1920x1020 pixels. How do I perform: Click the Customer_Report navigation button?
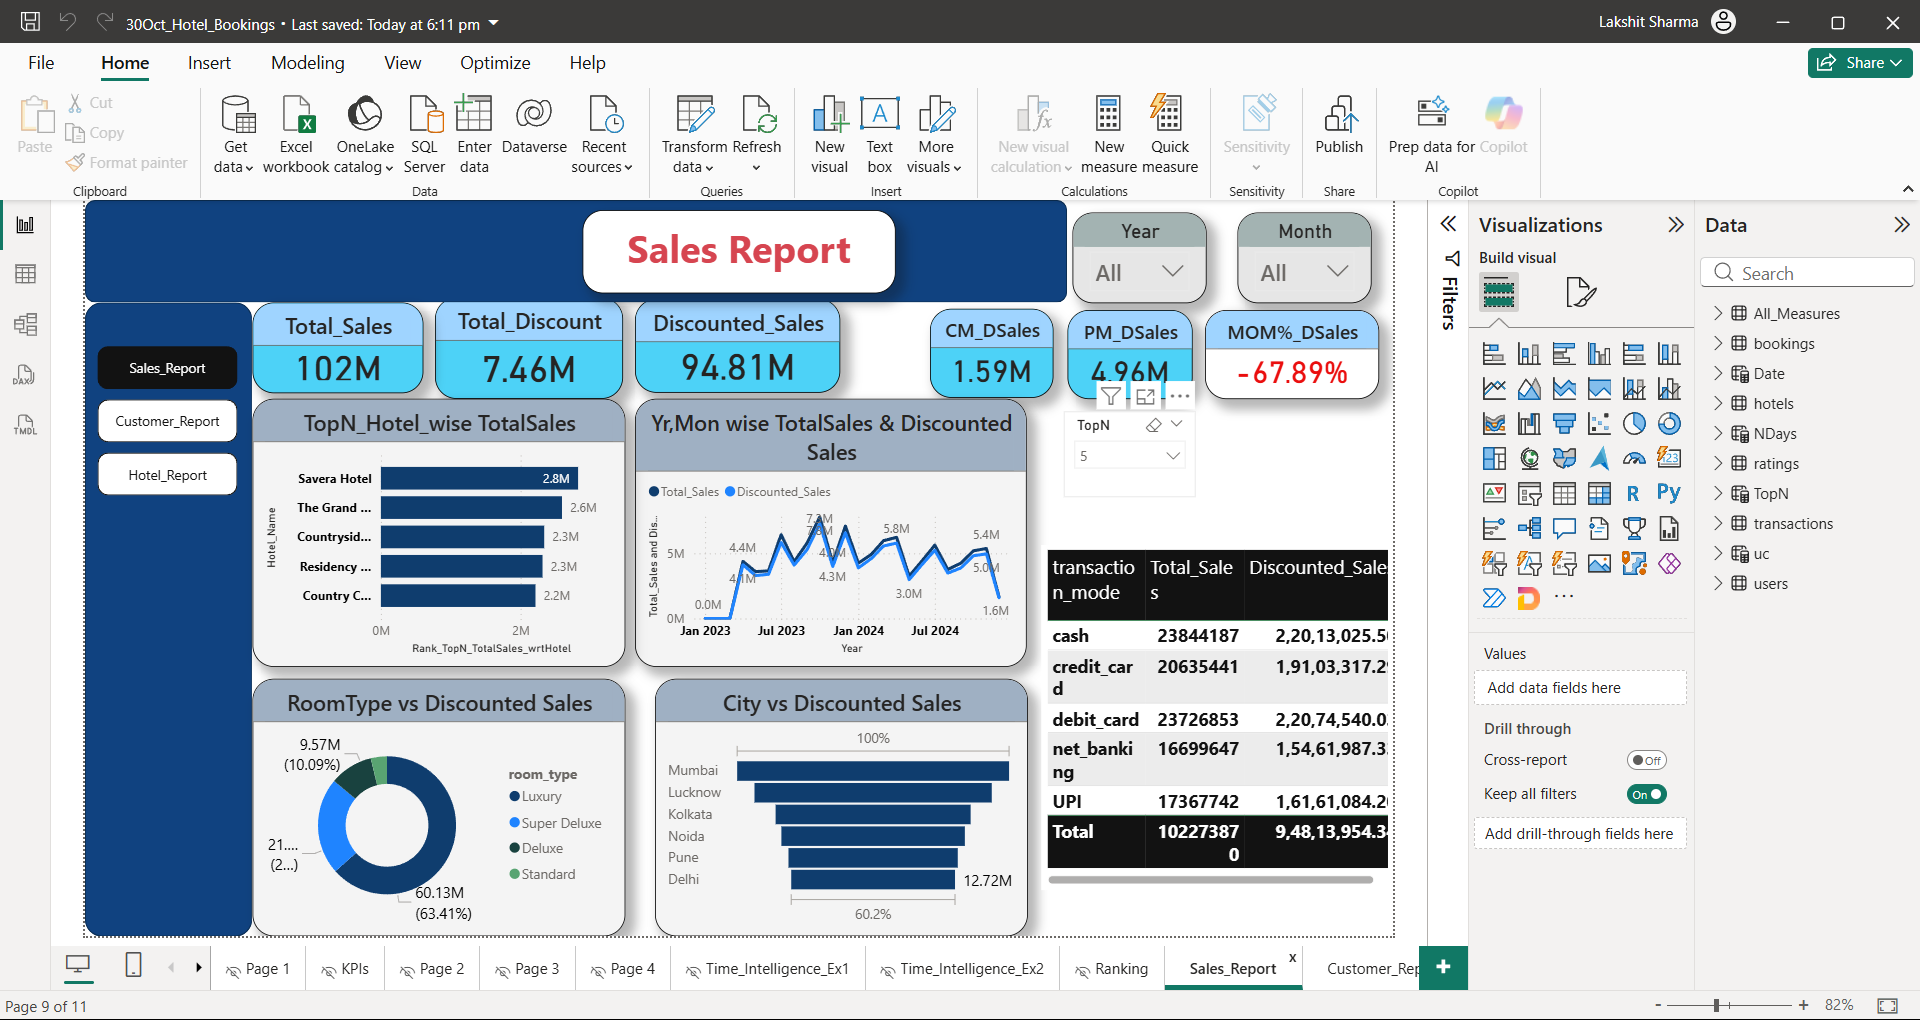click(167, 421)
